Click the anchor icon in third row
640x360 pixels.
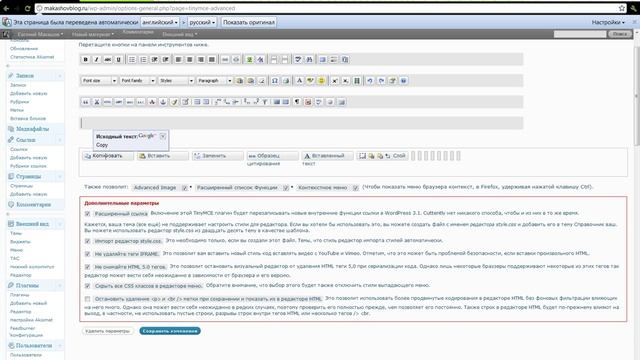(163, 102)
